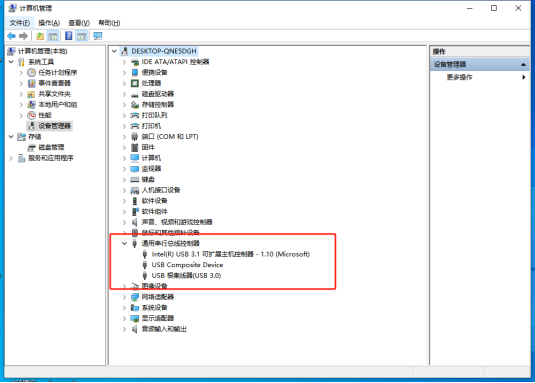Select the DESKTOP-QNE5DGH computer name label
Image resolution: width=535 pixels, height=383 pixels.
[x=164, y=51]
